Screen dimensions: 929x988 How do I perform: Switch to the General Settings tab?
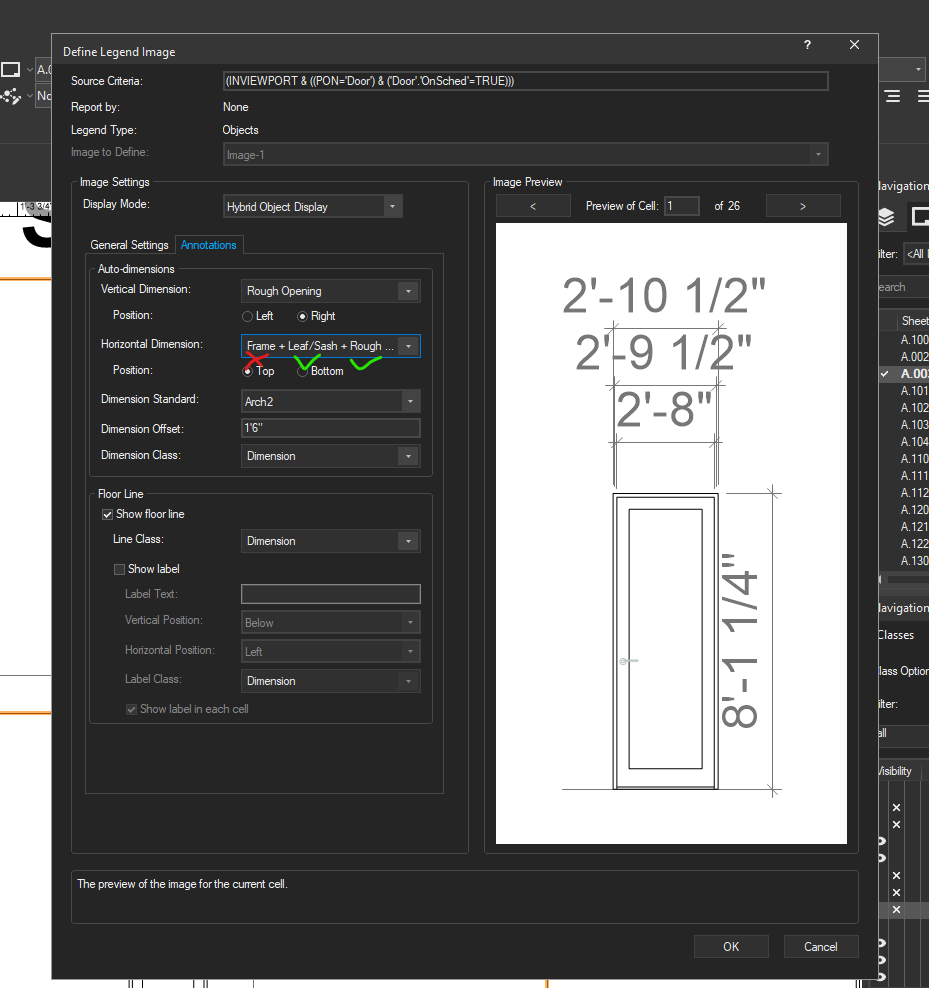(129, 244)
